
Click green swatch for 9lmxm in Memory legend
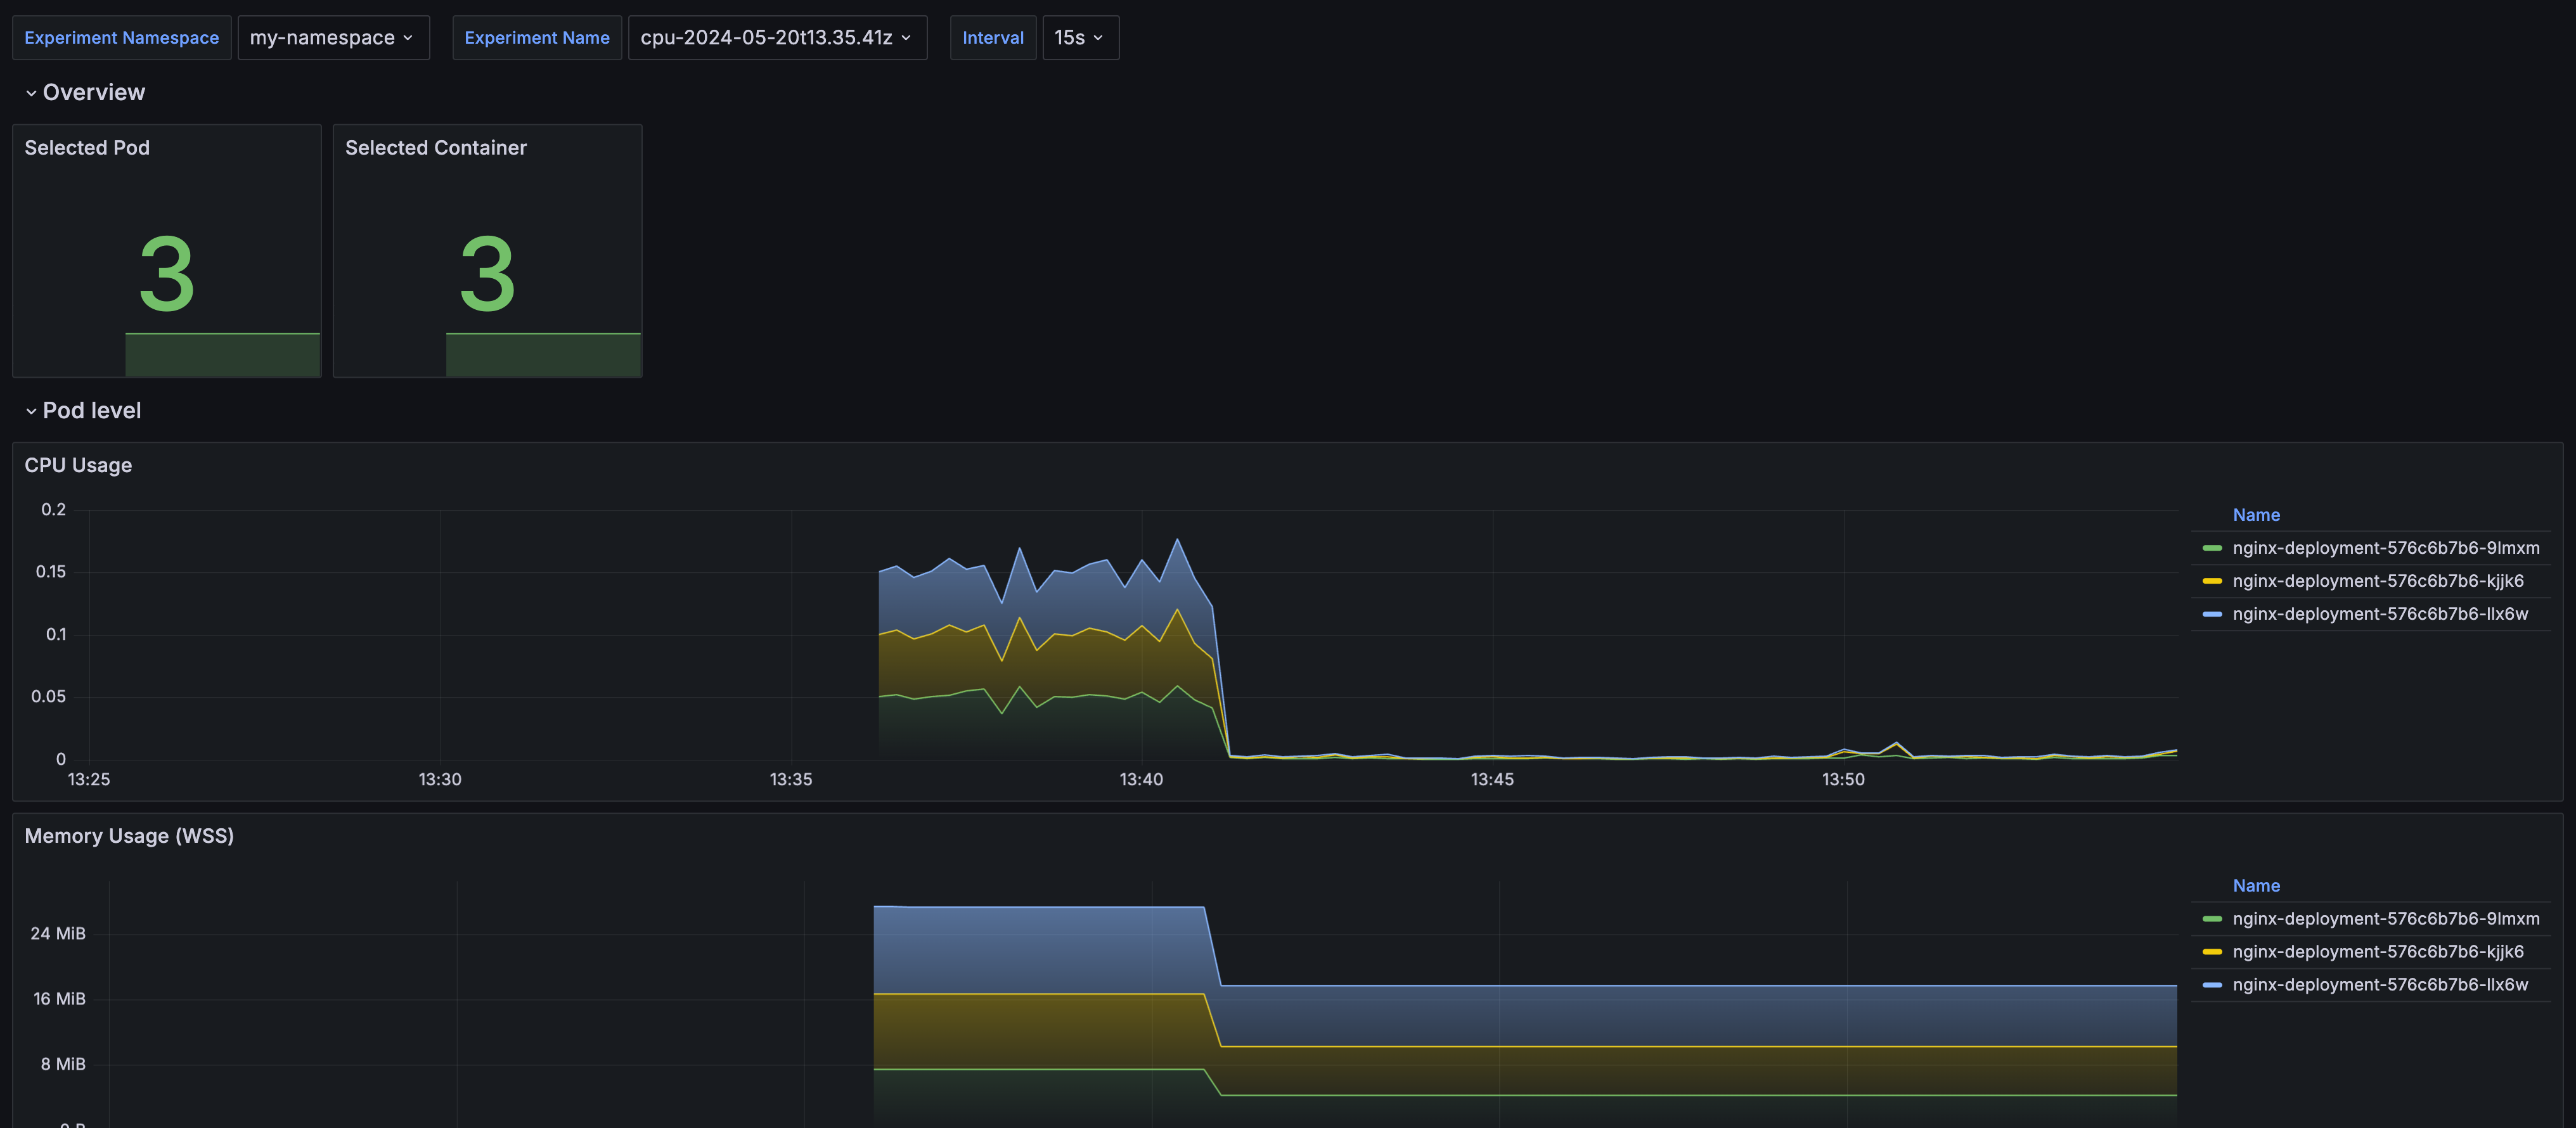(x=2212, y=919)
